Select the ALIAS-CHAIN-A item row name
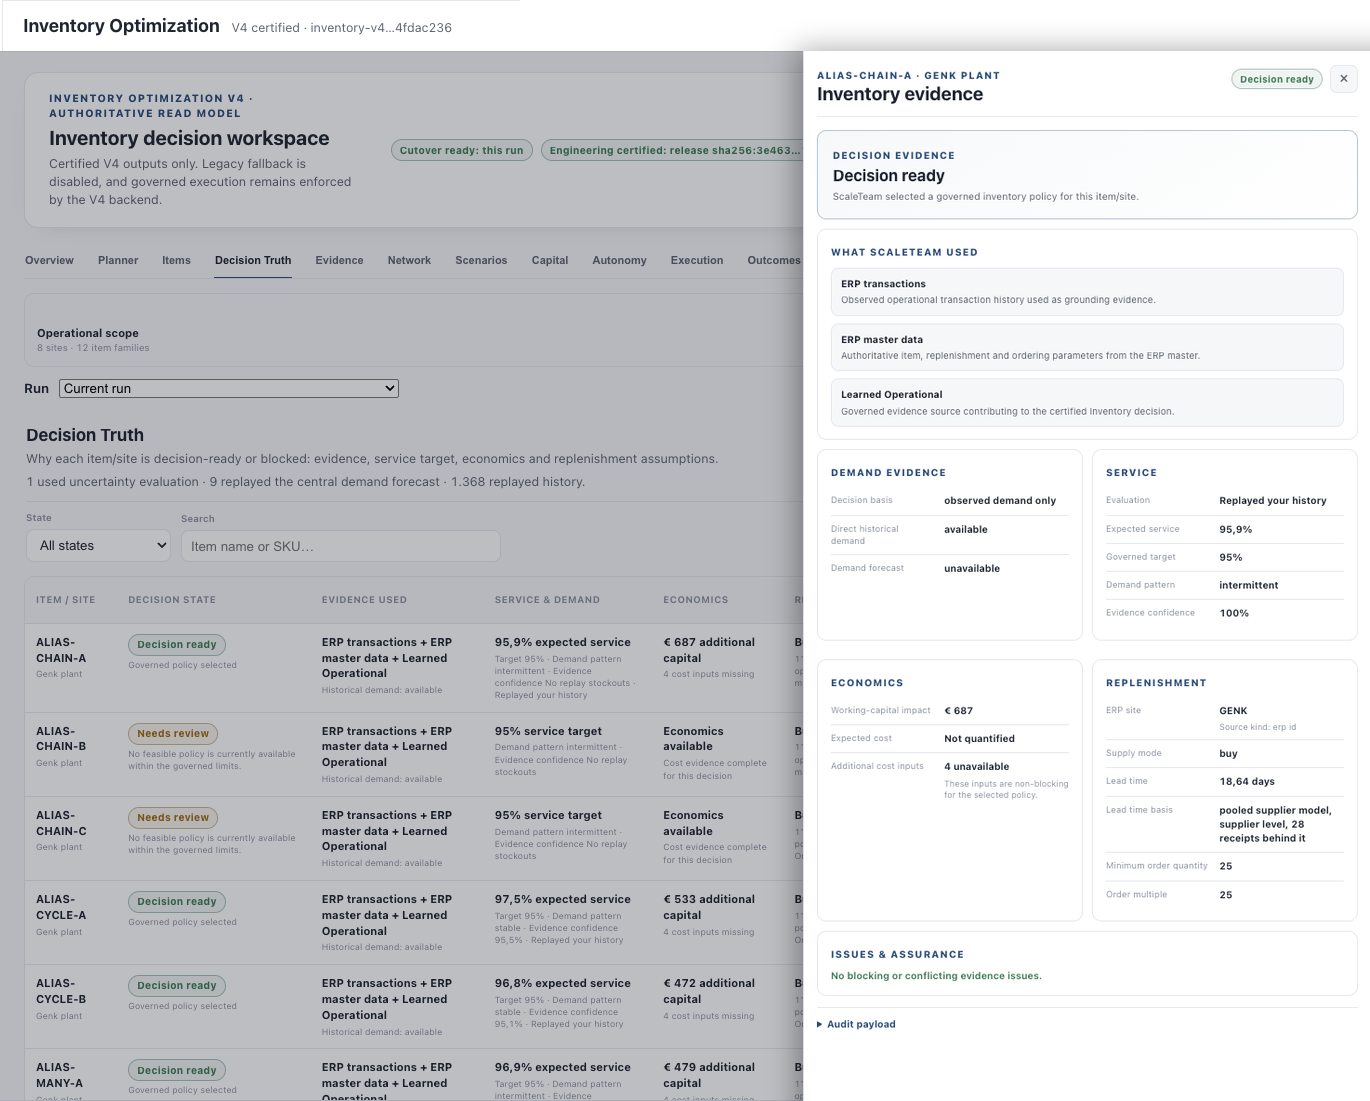The width and height of the screenshot is (1370, 1101). tap(61, 650)
